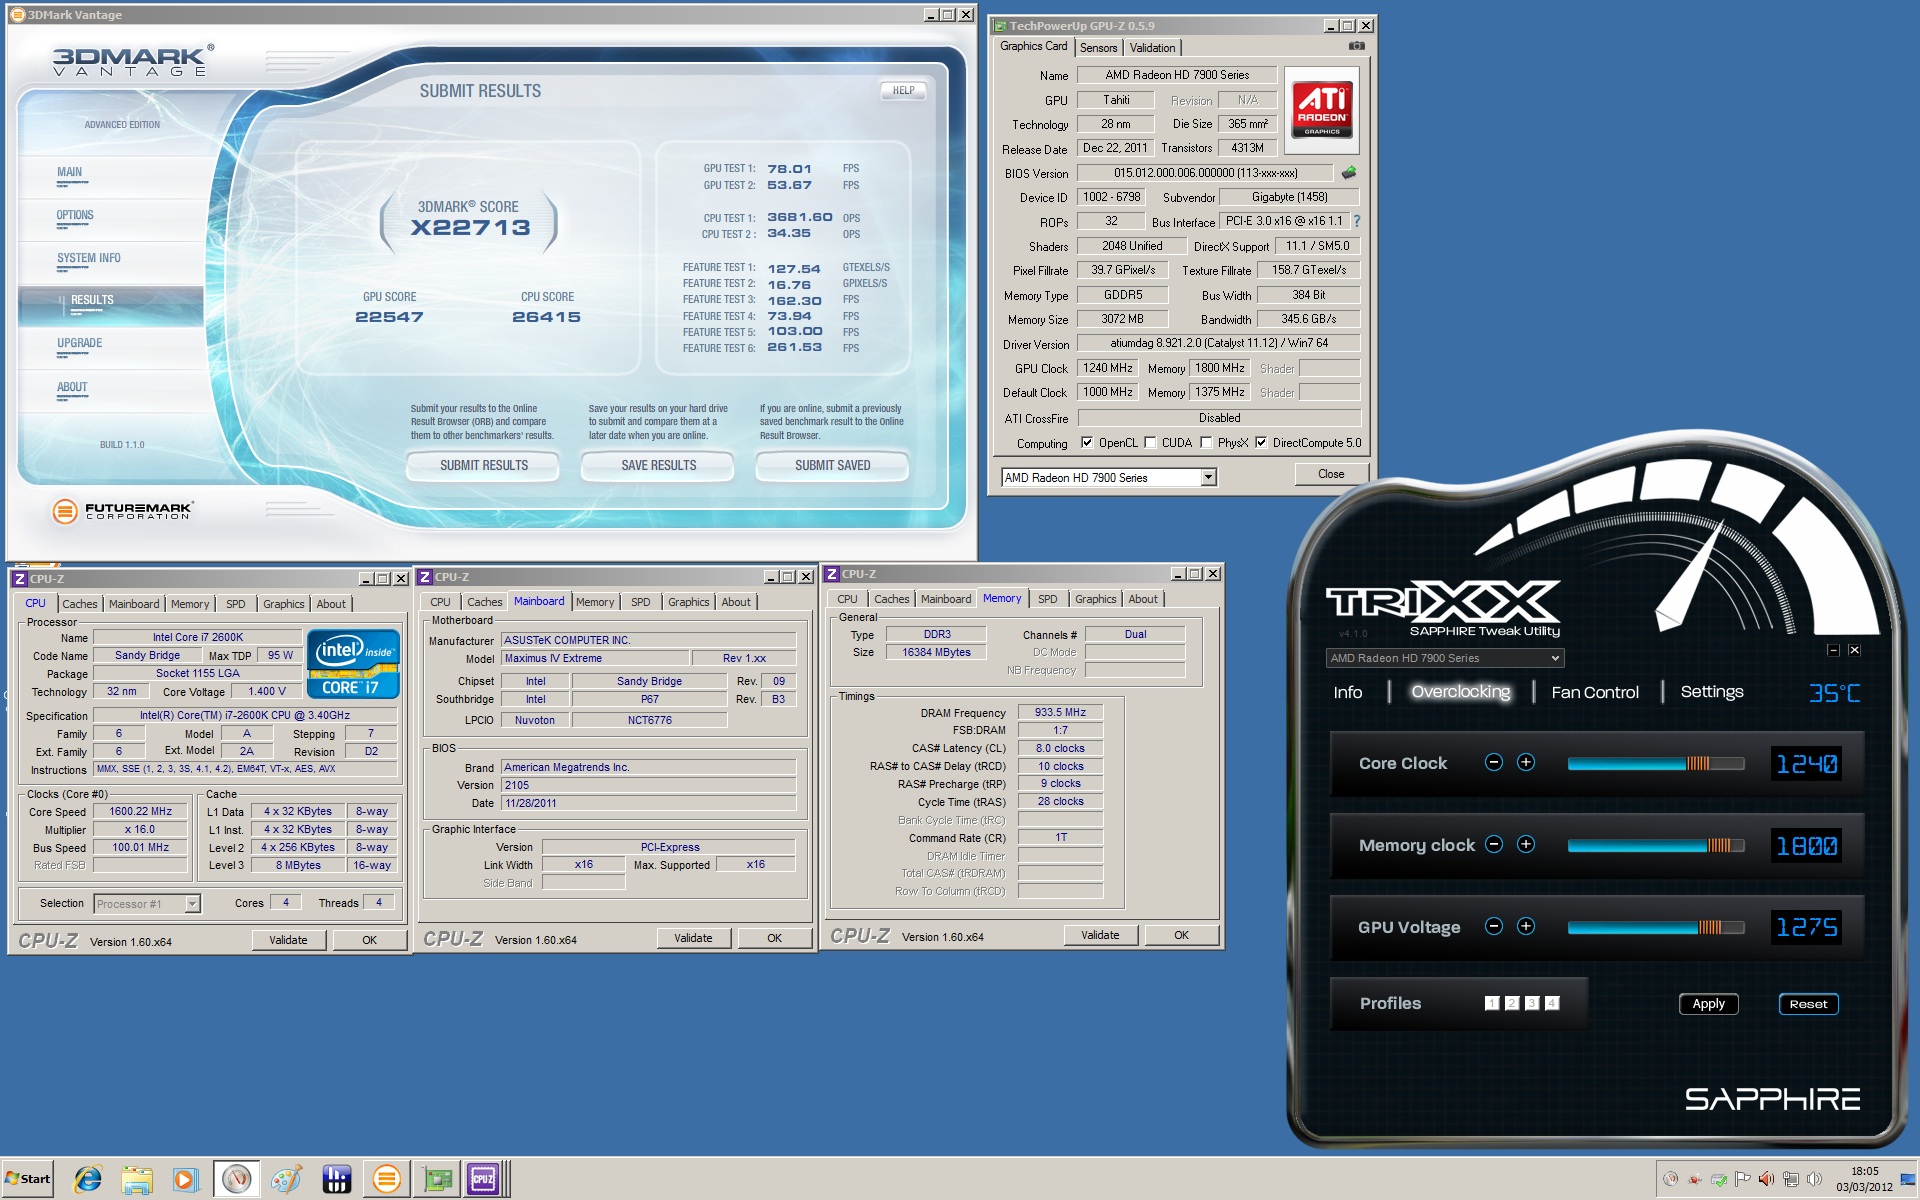Switch to GPU-Z Validation tab
This screenshot has width=1920, height=1200.
(1152, 48)
